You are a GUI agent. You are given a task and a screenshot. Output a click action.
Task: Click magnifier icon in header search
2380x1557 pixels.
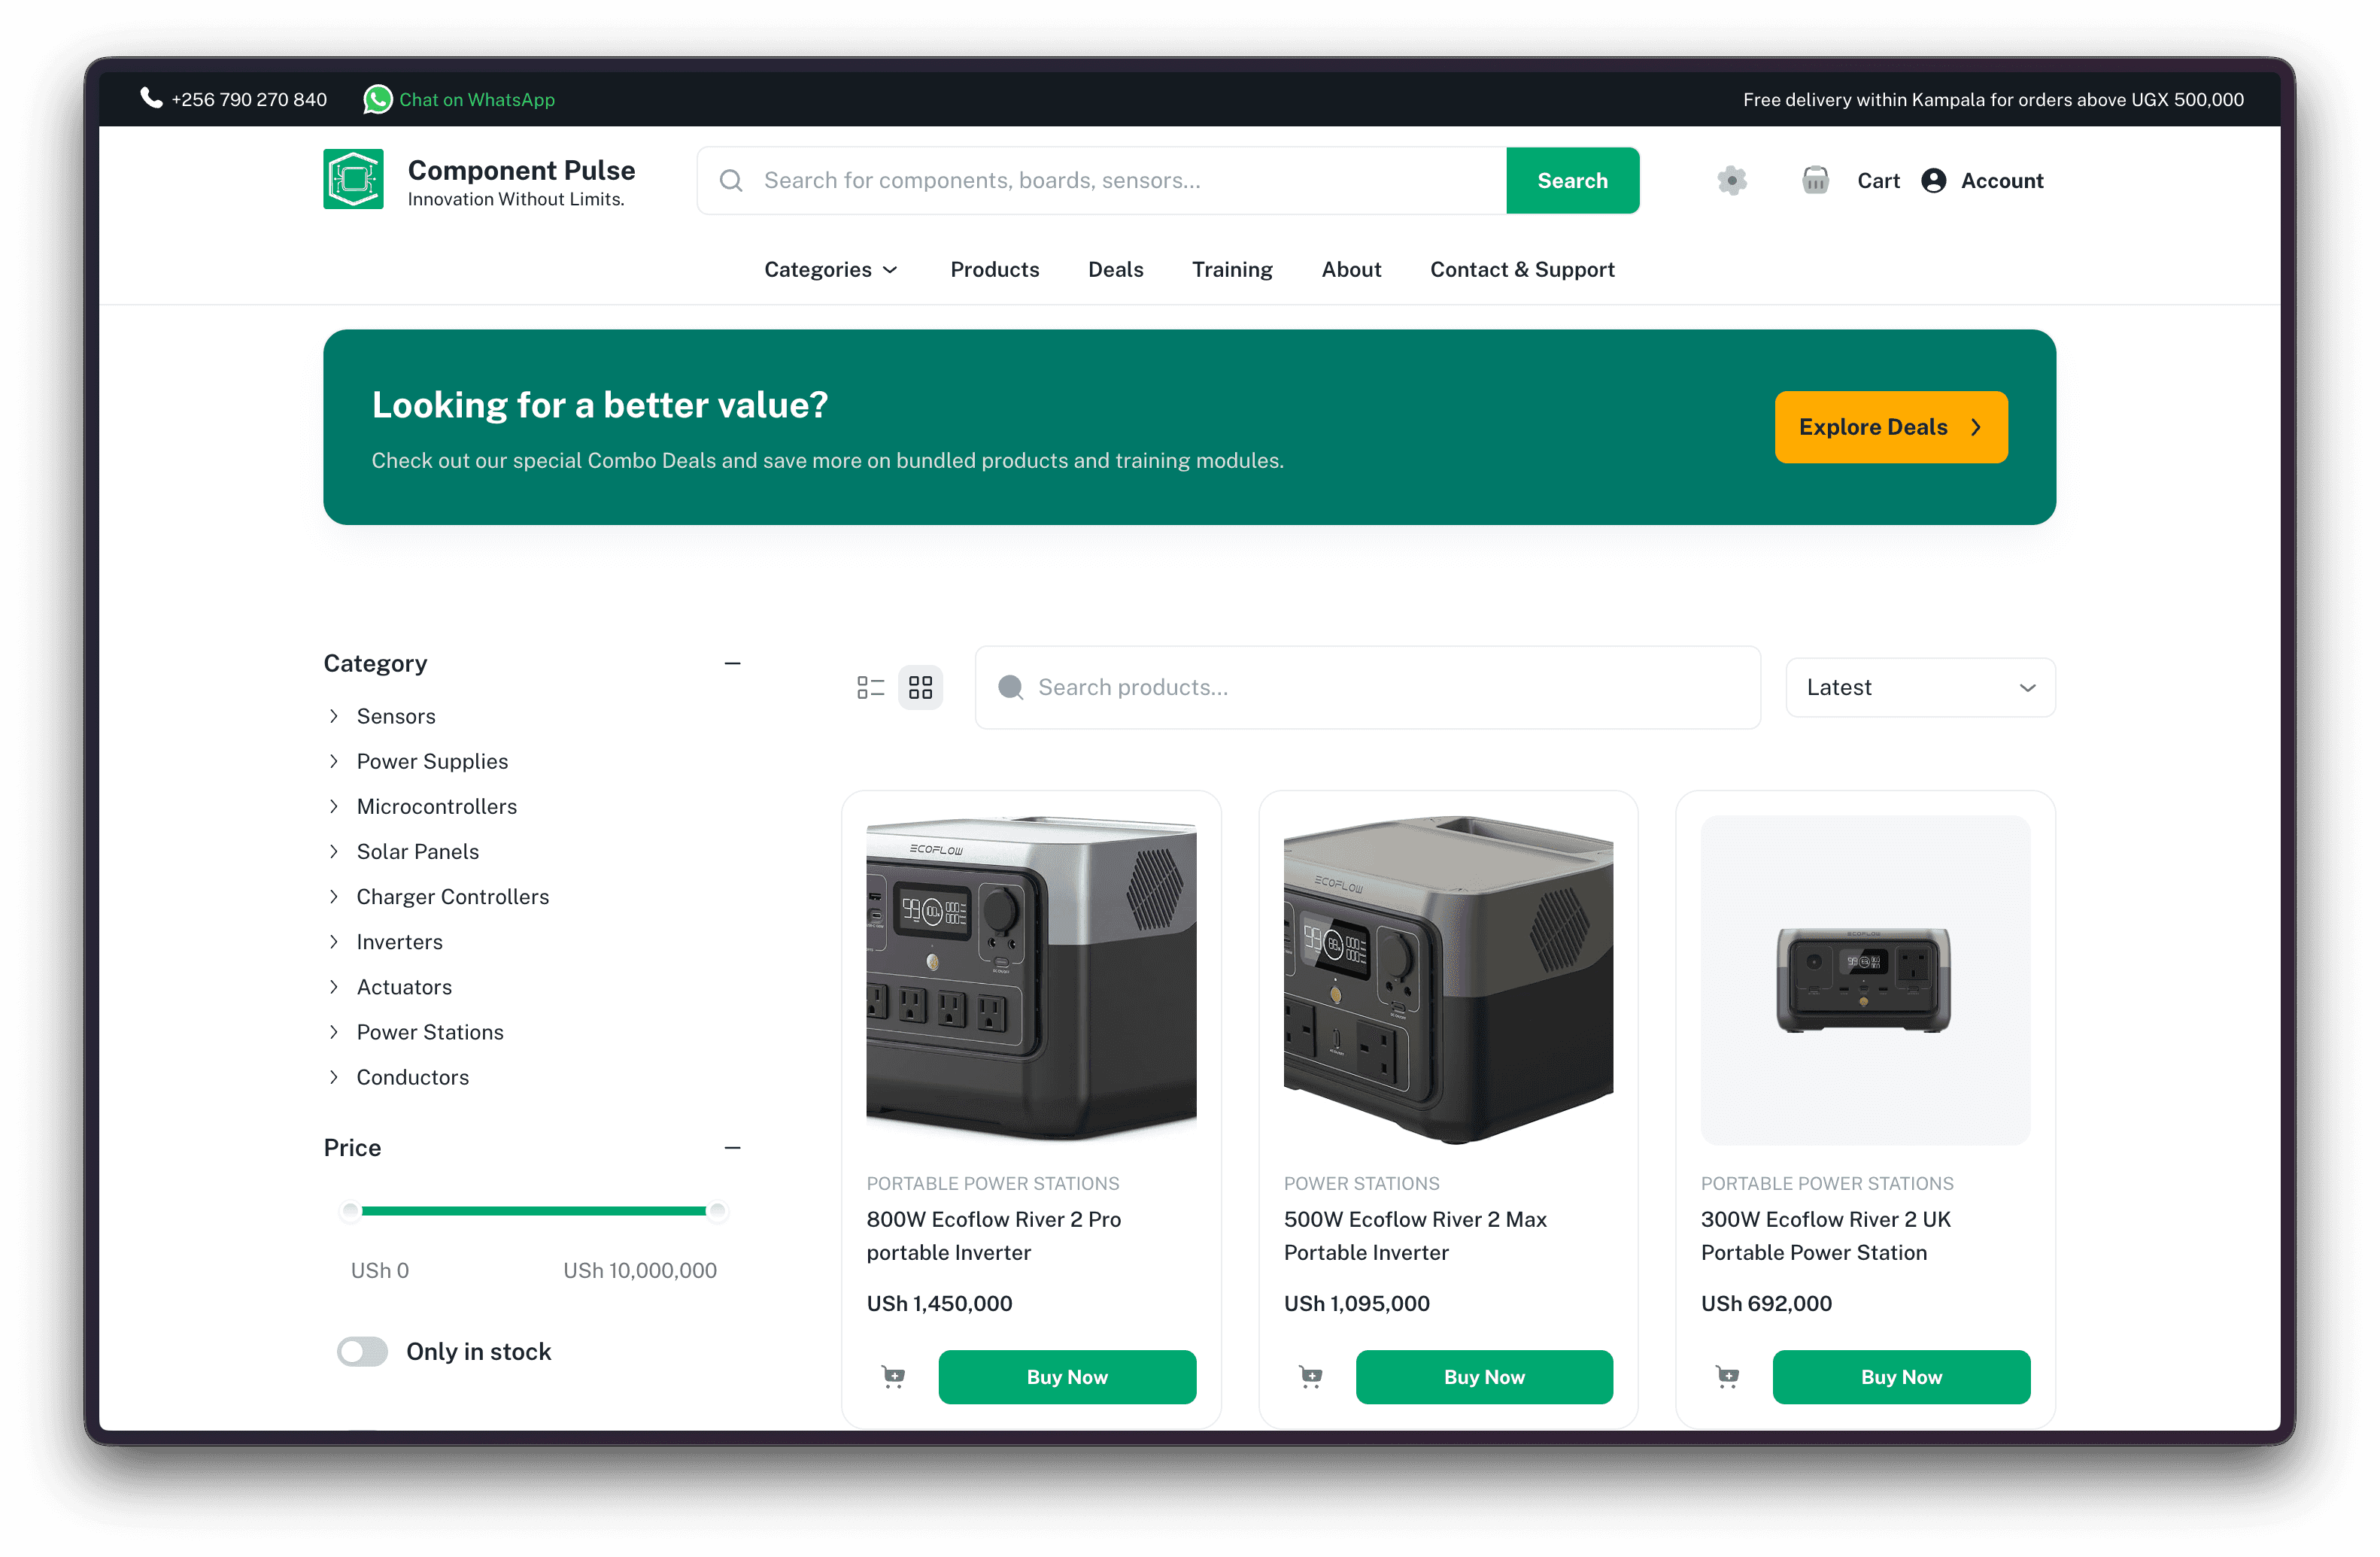[x=731, y=181]
